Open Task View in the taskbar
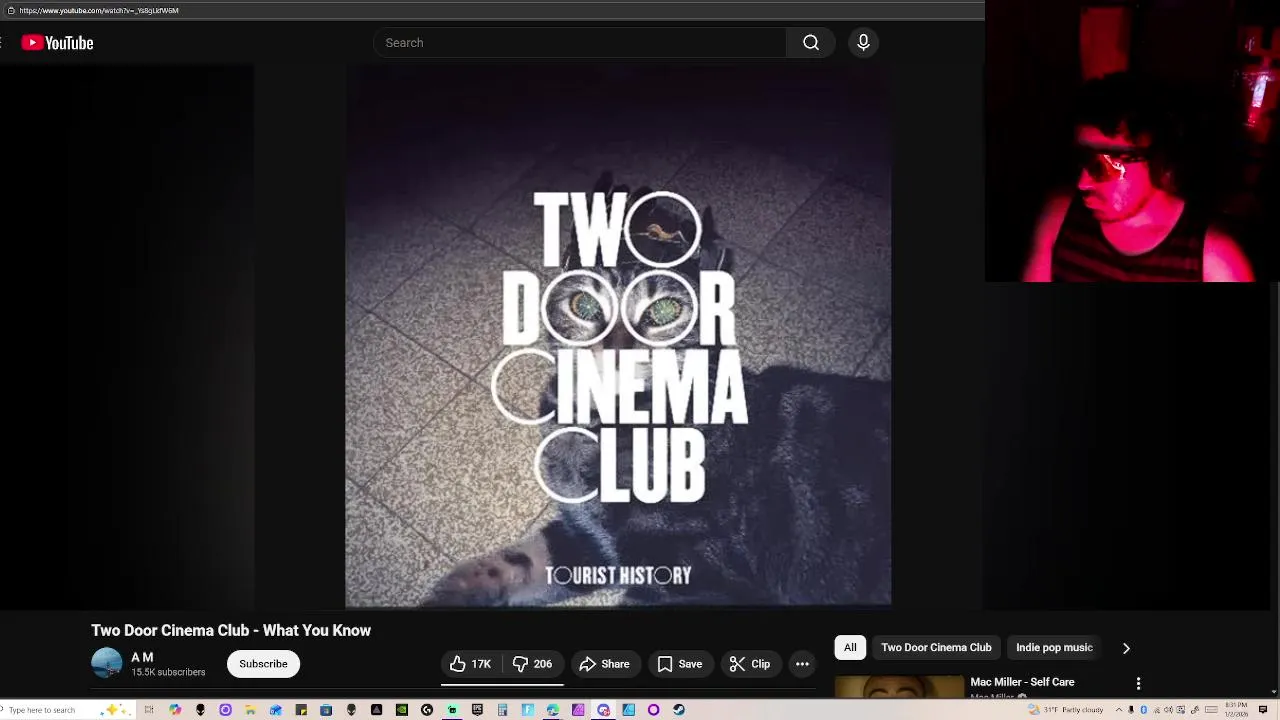Viewport: 1280px width, 720px height. point(149,710)
